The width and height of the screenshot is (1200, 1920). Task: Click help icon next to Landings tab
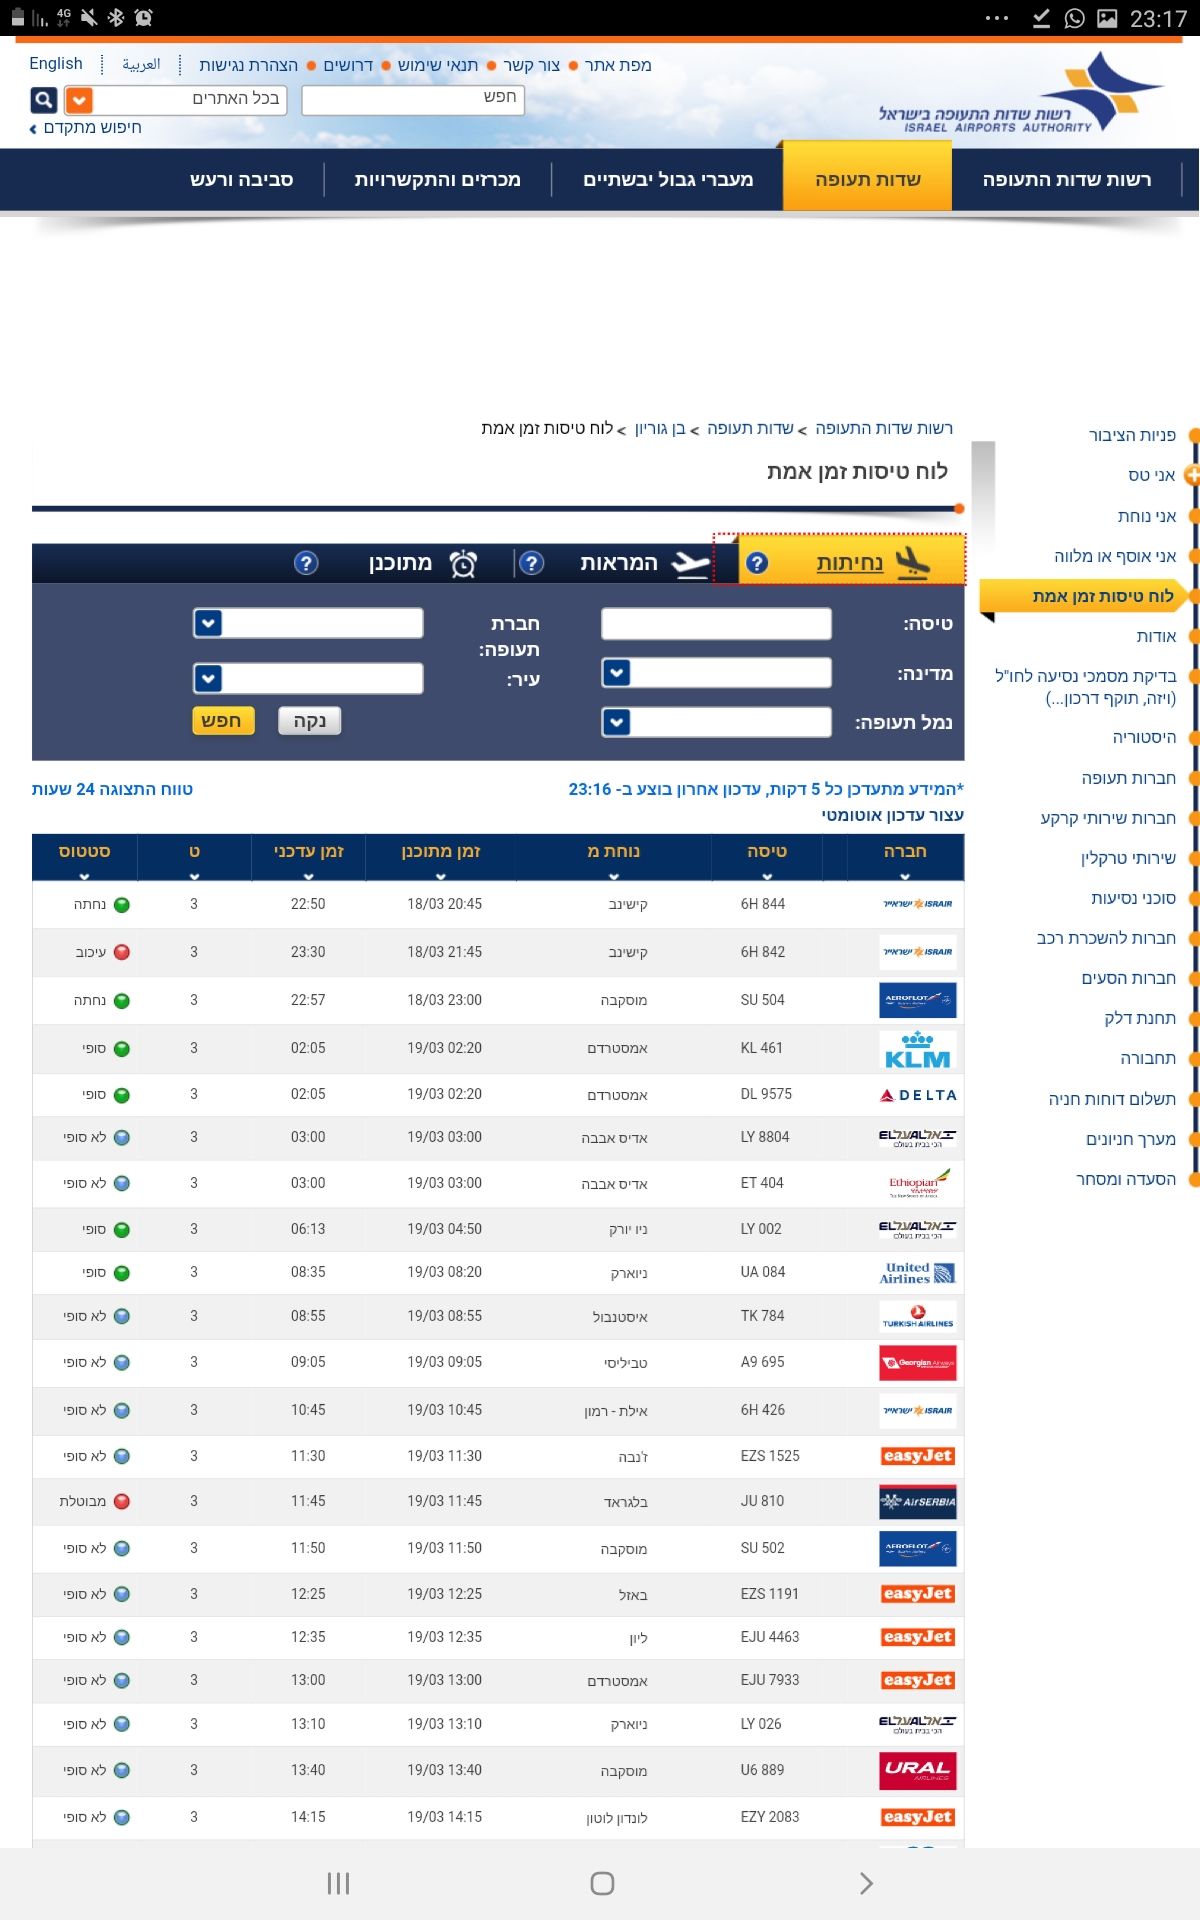pyautogui.click(x=757, y=563)
